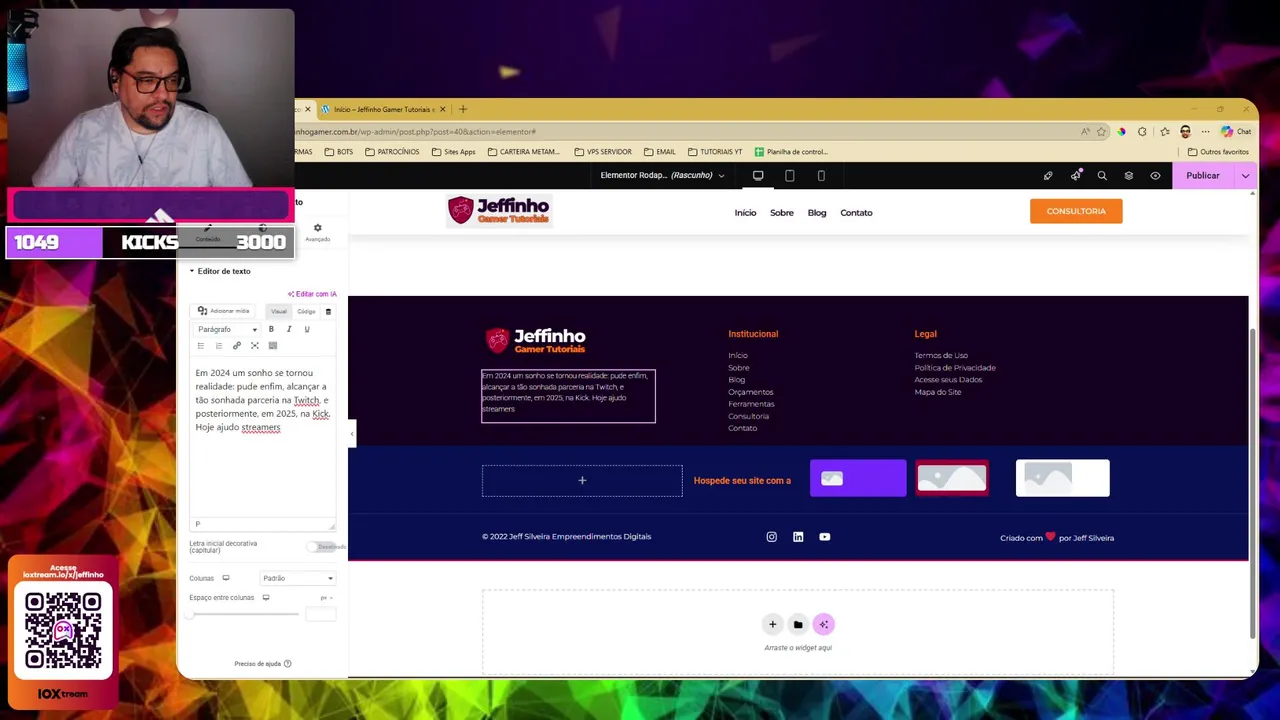Click the CONSULTORIA button
Screen dimensions: 1280x720
1076,211
